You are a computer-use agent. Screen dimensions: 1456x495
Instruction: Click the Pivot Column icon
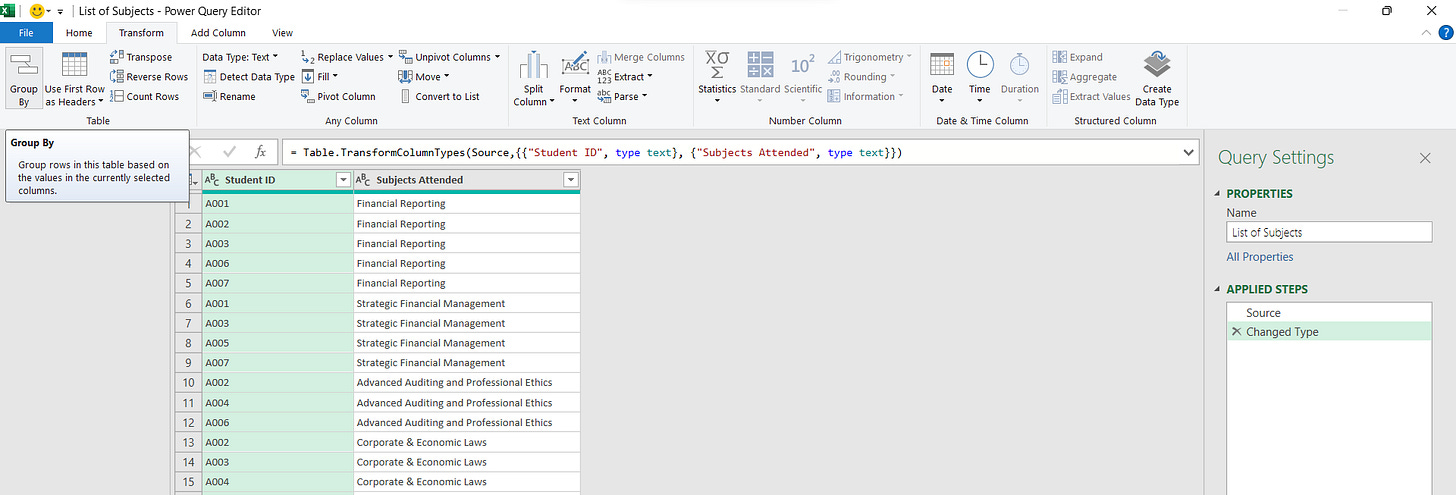308,96
